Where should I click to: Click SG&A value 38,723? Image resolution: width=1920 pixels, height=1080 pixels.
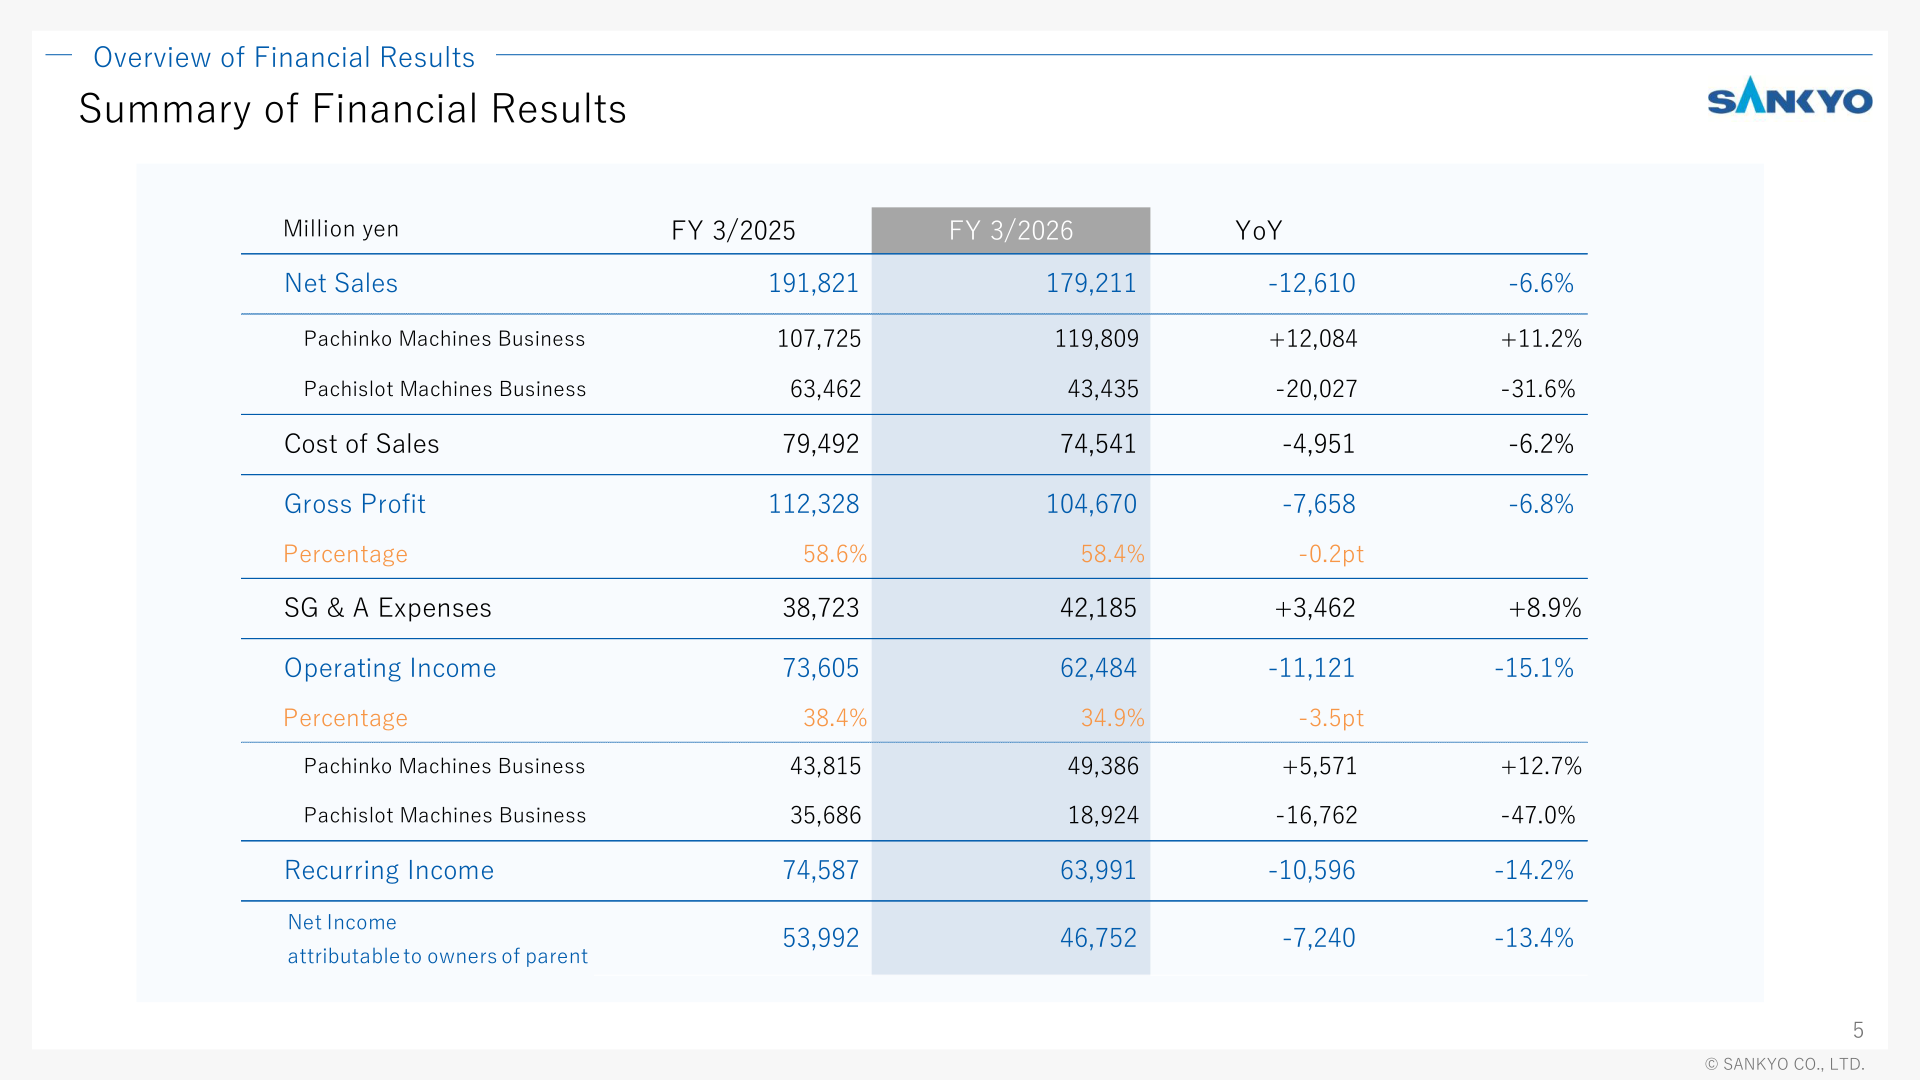[x=821, y=608]
